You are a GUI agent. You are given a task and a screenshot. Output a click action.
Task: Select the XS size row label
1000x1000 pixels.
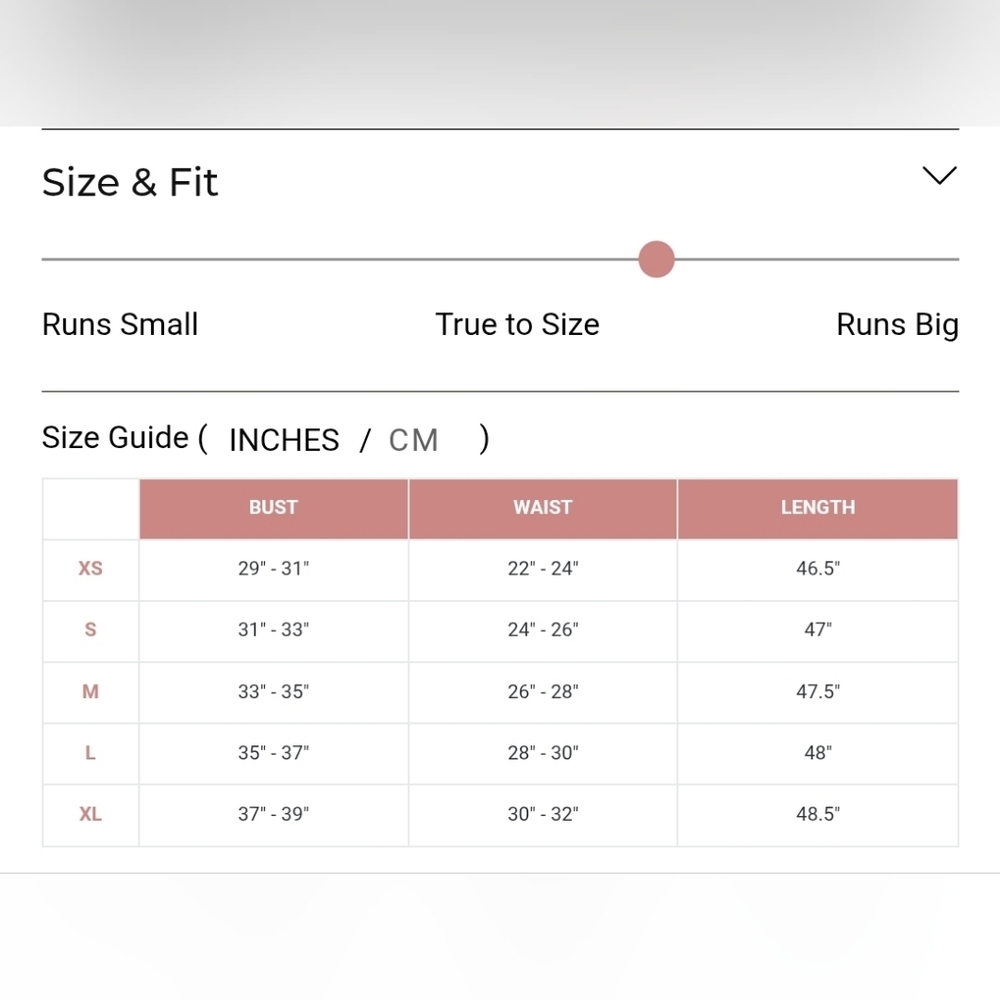(90, 569)
